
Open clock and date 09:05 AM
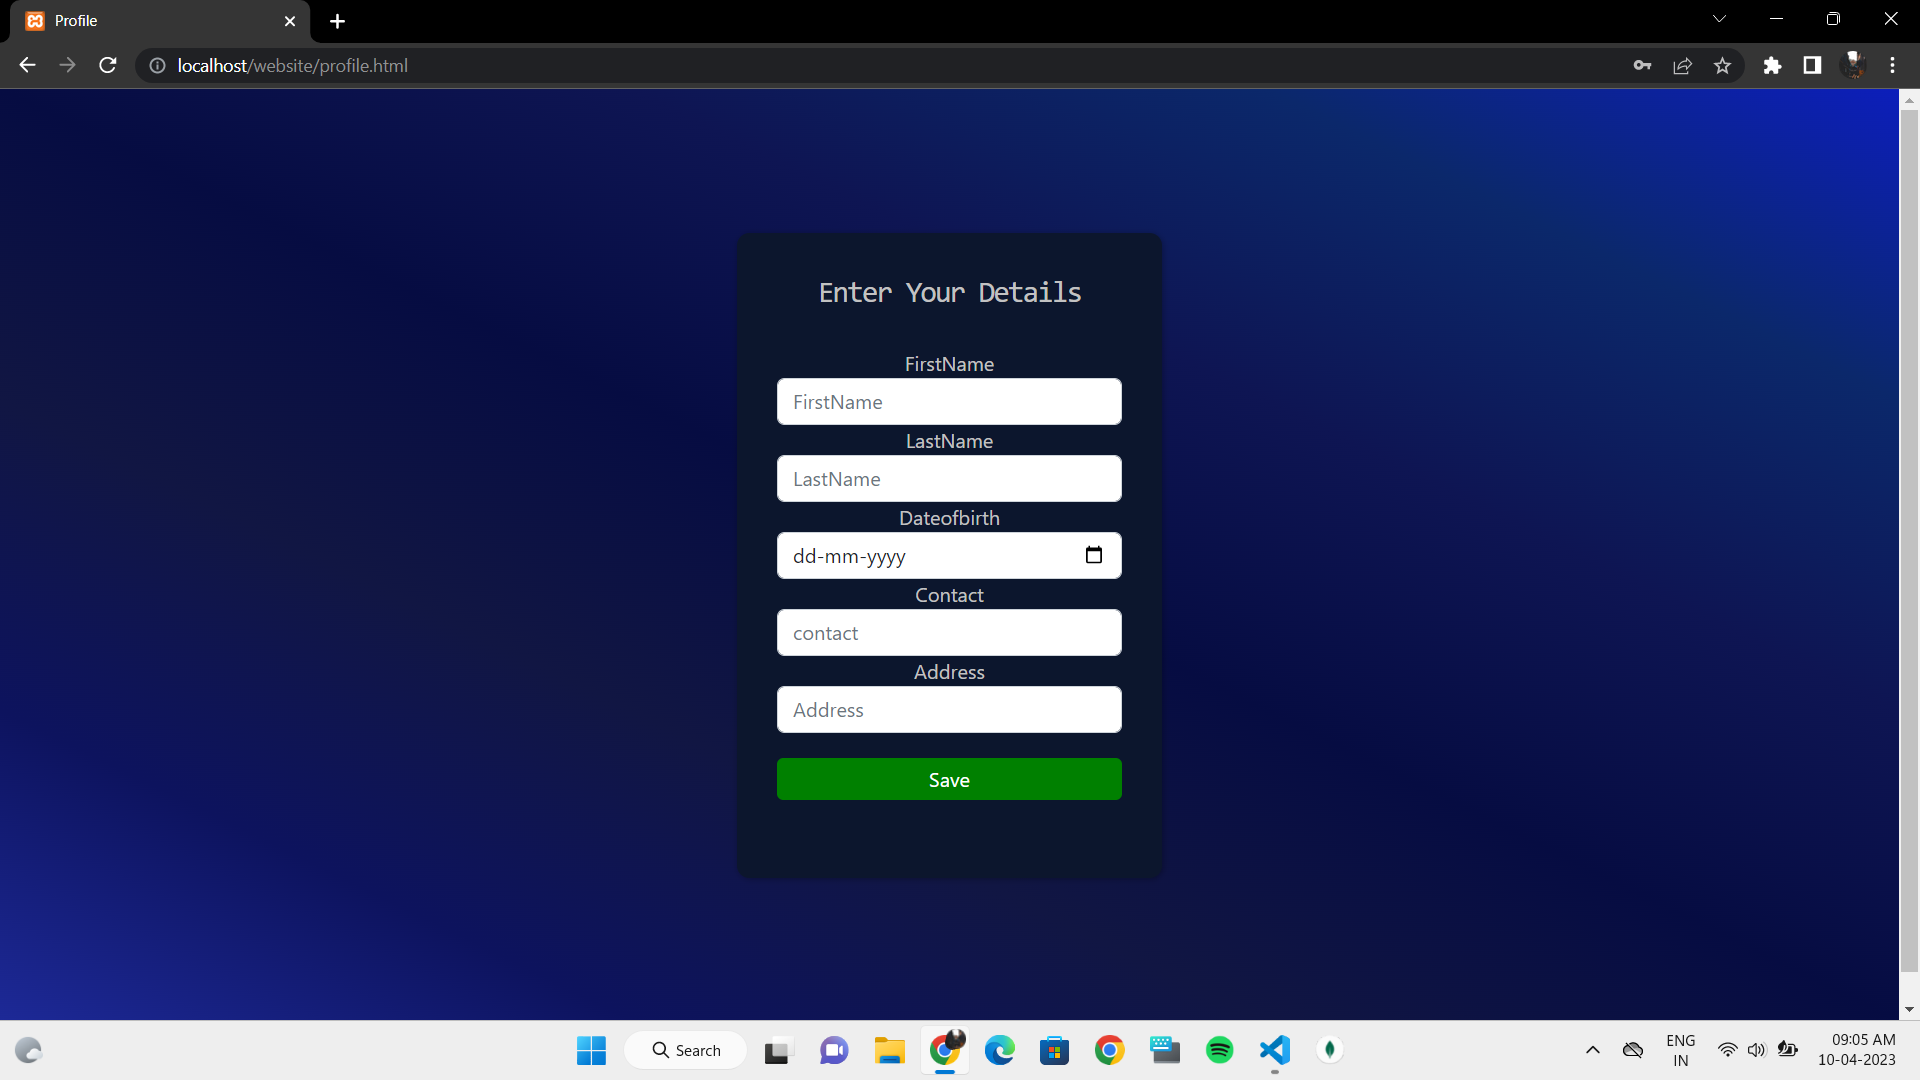tap(1856, 1050)
